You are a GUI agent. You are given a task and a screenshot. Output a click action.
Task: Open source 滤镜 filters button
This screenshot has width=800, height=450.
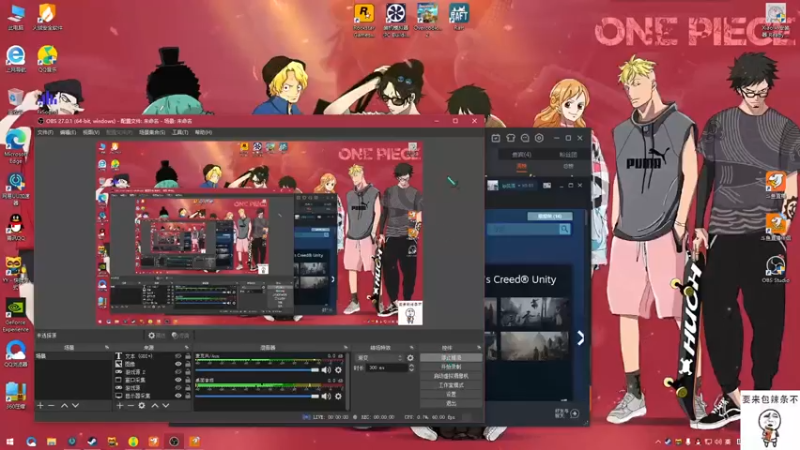pyautogui.click(x=181, y=336)
